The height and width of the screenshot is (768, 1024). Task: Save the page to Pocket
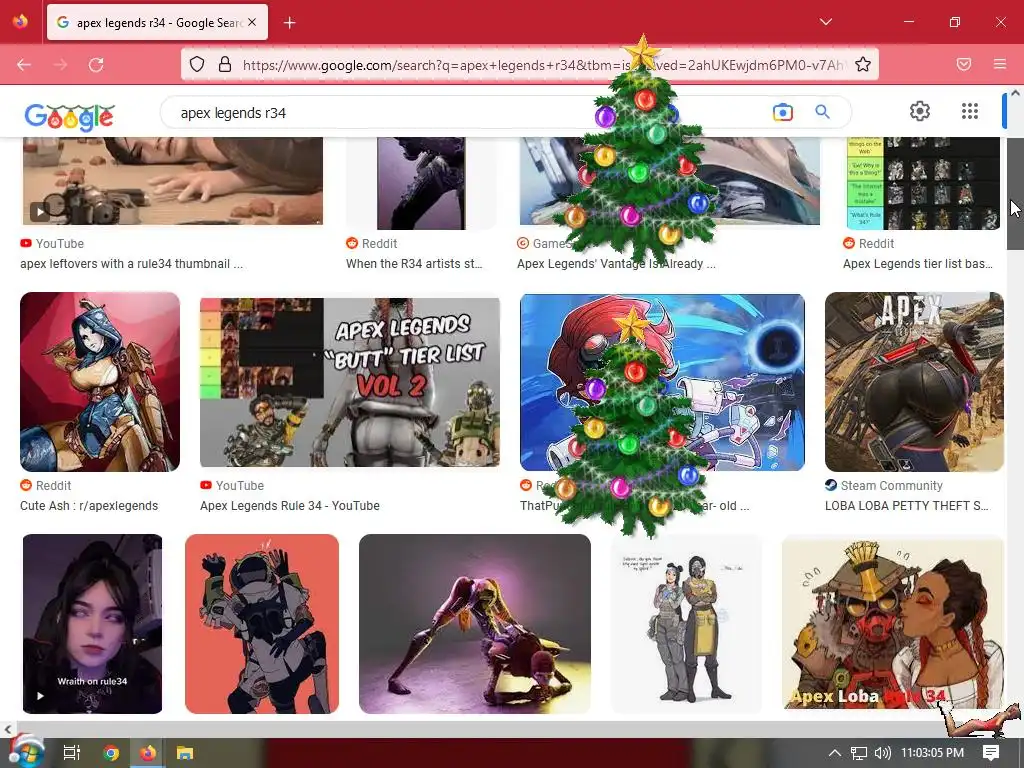[x=964, y=64]
